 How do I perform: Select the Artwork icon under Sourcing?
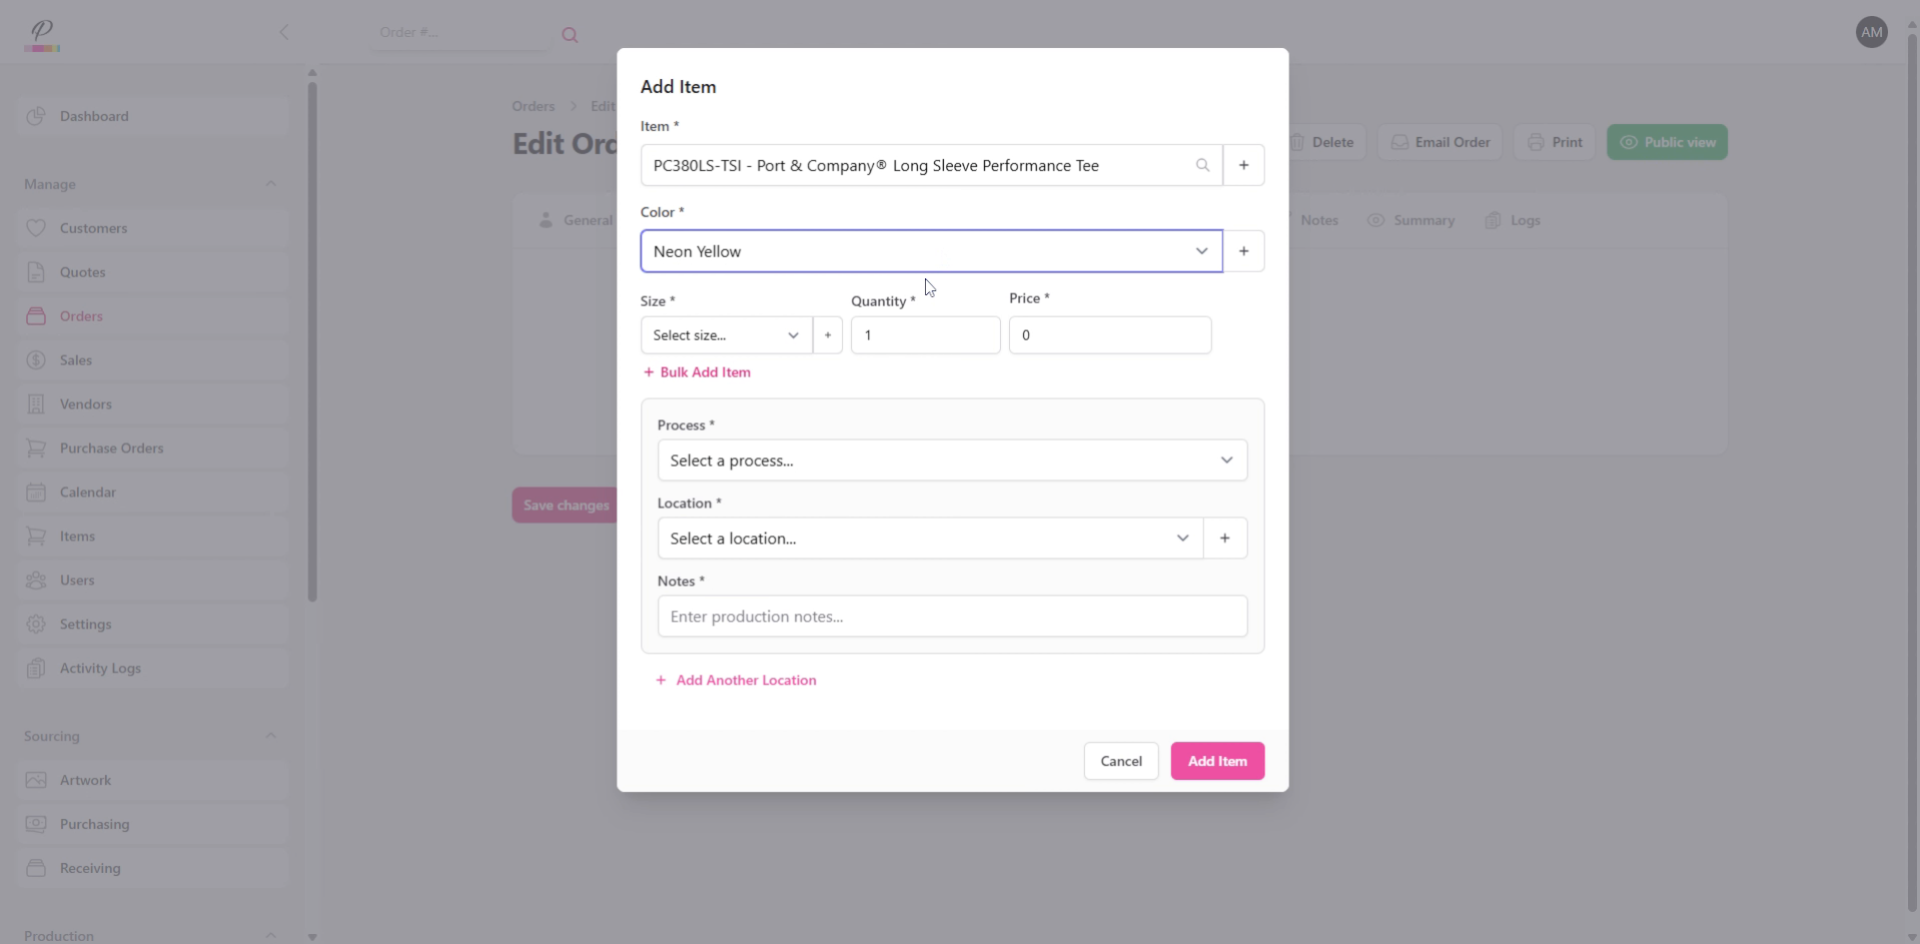pos(36,780)
